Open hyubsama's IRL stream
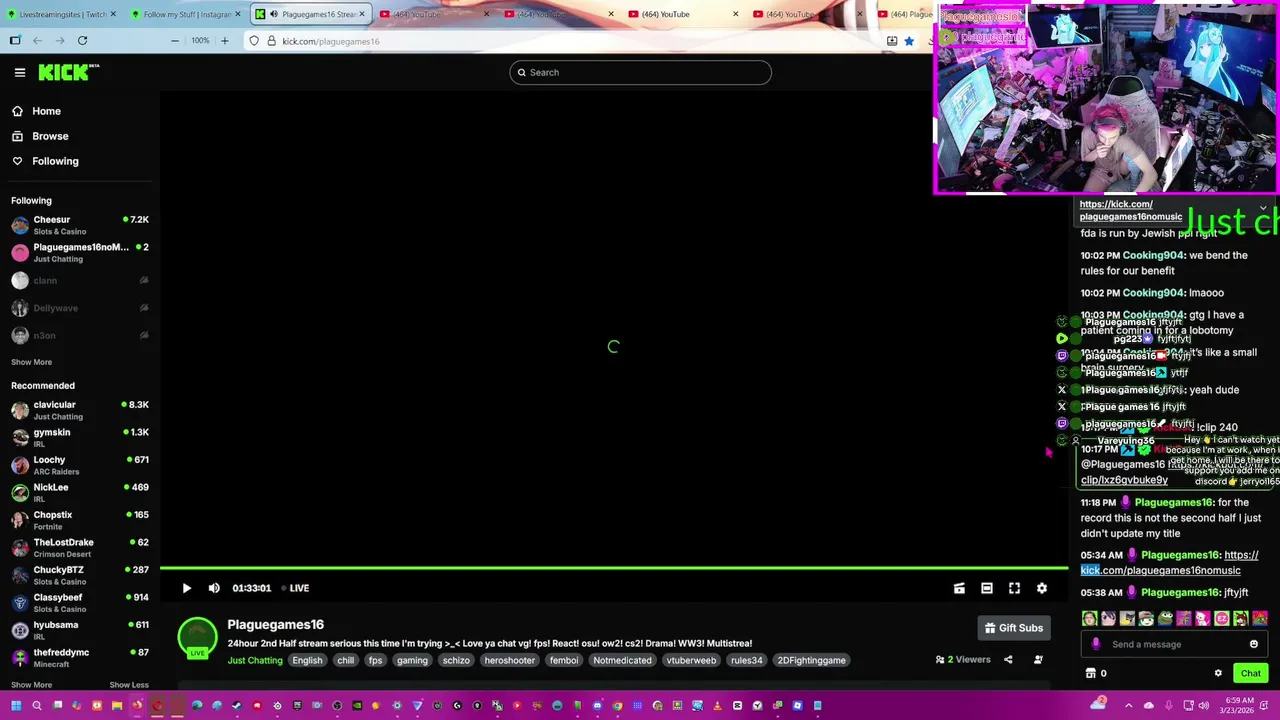The height and width of the screenshot is (720, 1280). click(x=80, y=630)
